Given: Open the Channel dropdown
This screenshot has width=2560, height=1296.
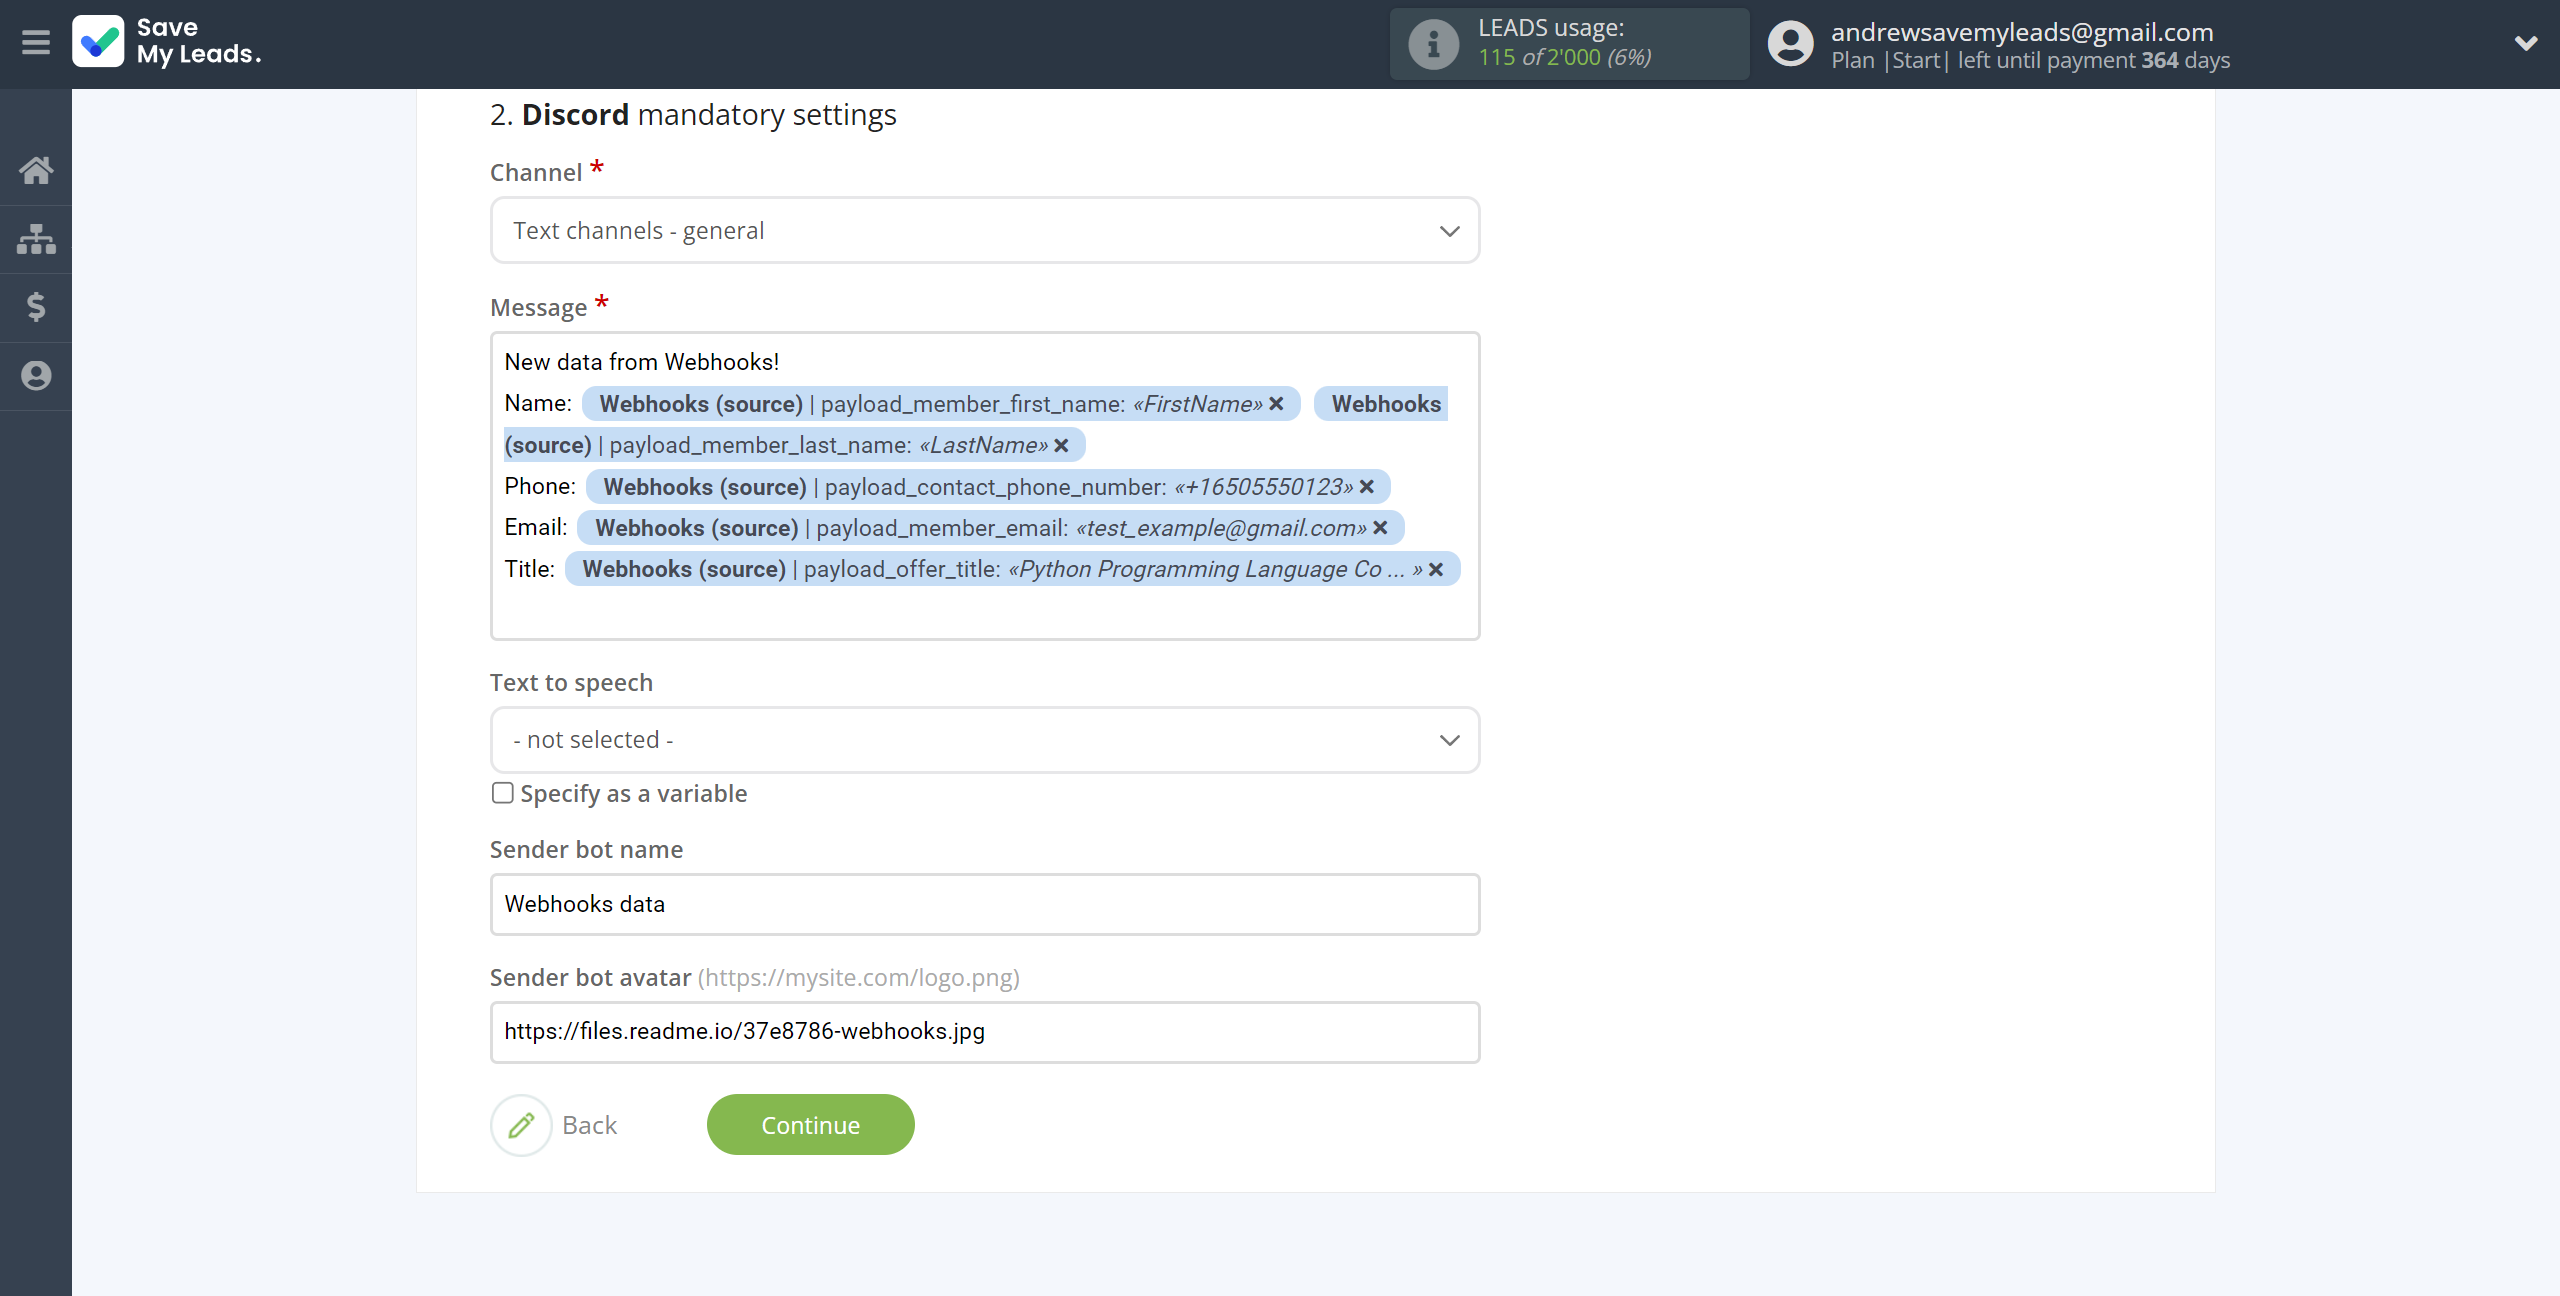Looking at the screenshot, I should (x=985, y=231).
